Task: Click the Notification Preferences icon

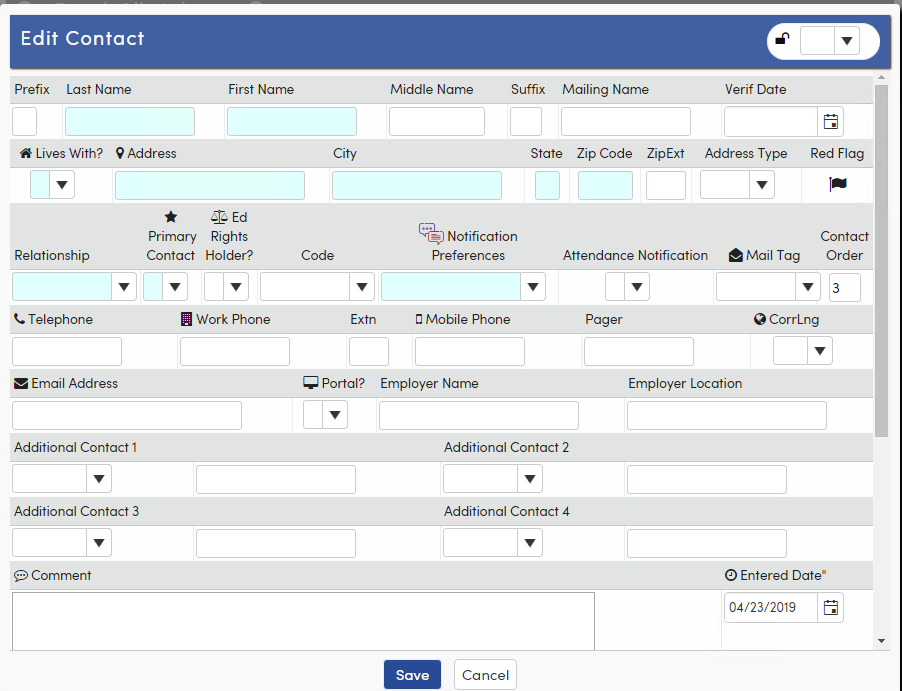Action: pos(431,235)
